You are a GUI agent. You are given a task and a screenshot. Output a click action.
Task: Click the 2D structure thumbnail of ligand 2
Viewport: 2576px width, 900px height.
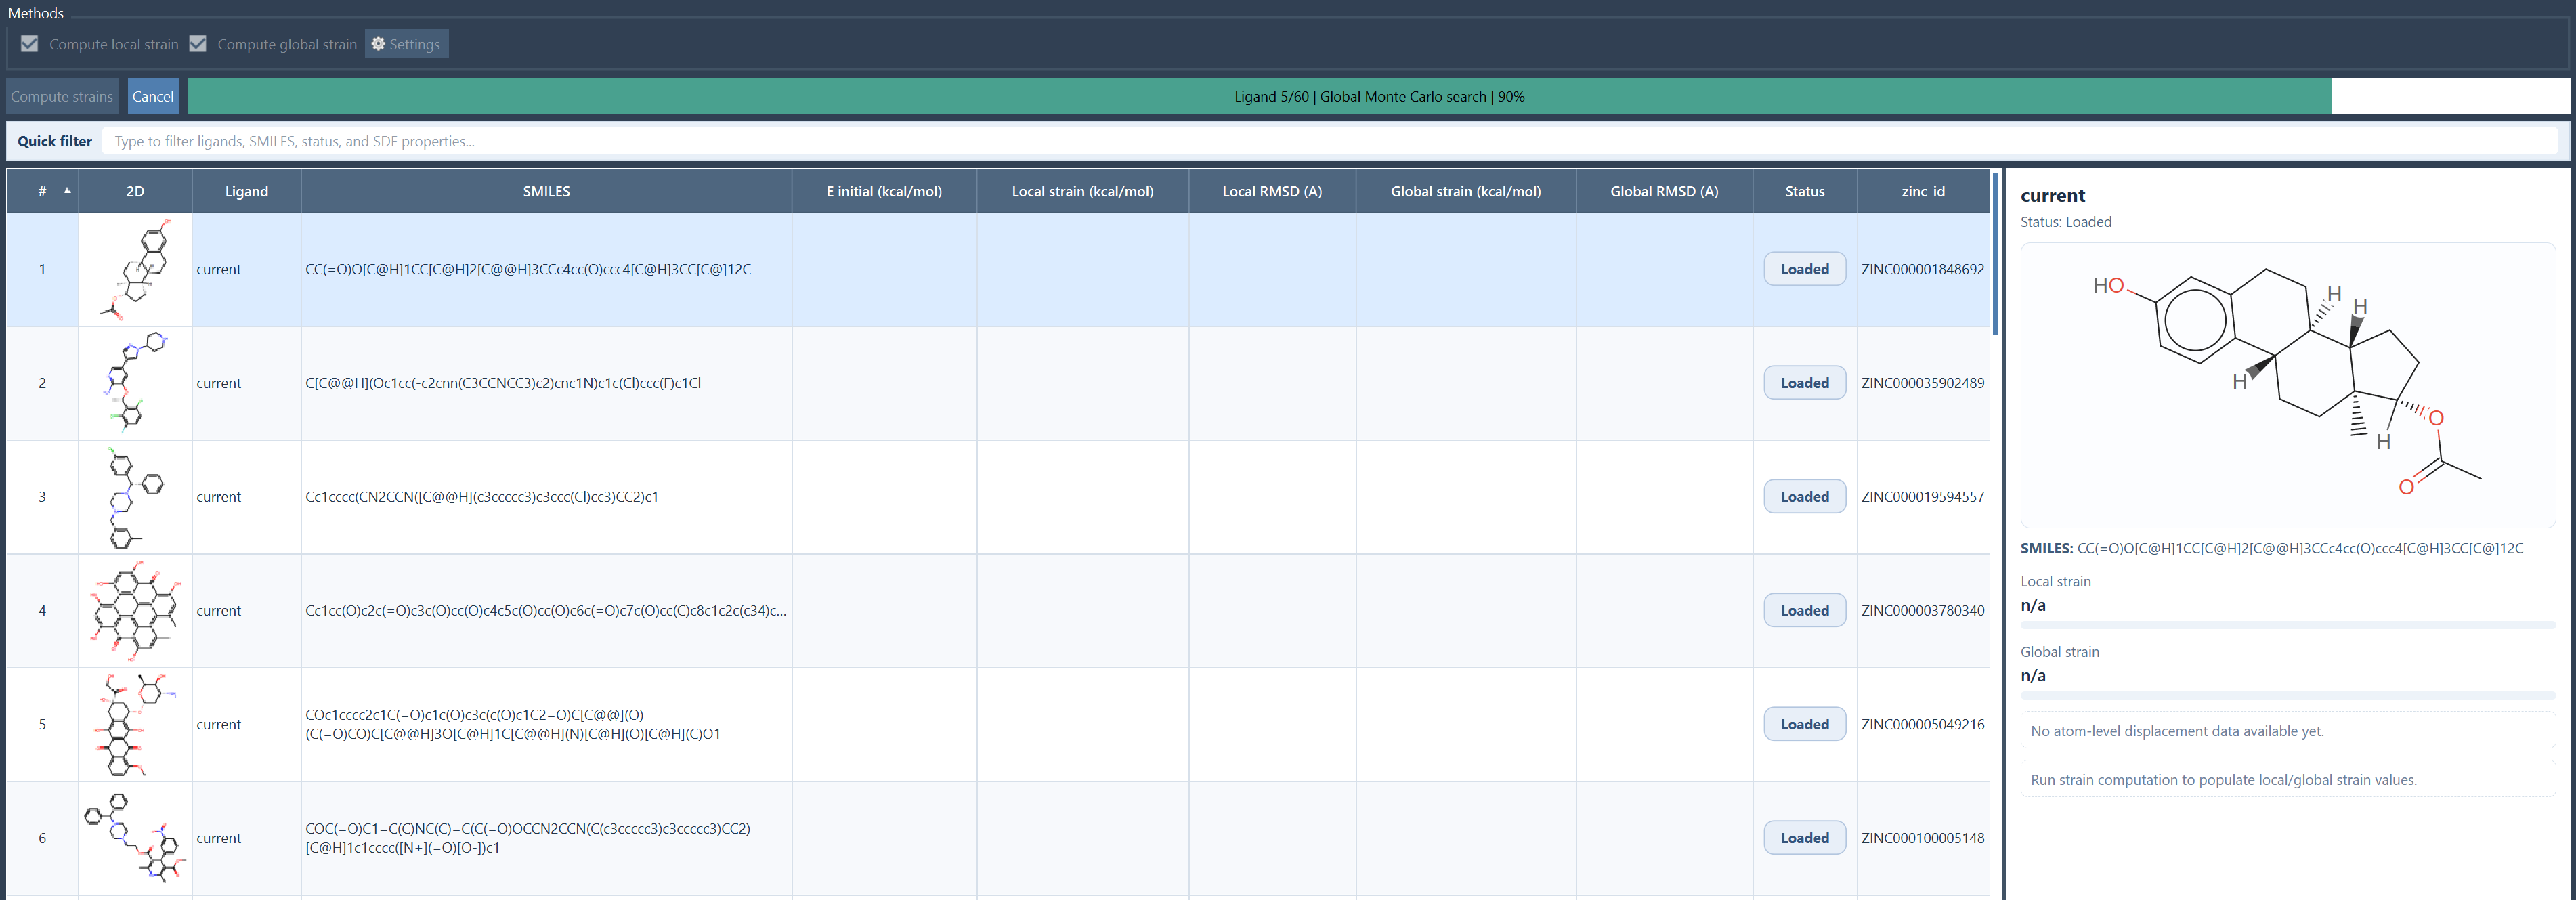coord(135,383)
